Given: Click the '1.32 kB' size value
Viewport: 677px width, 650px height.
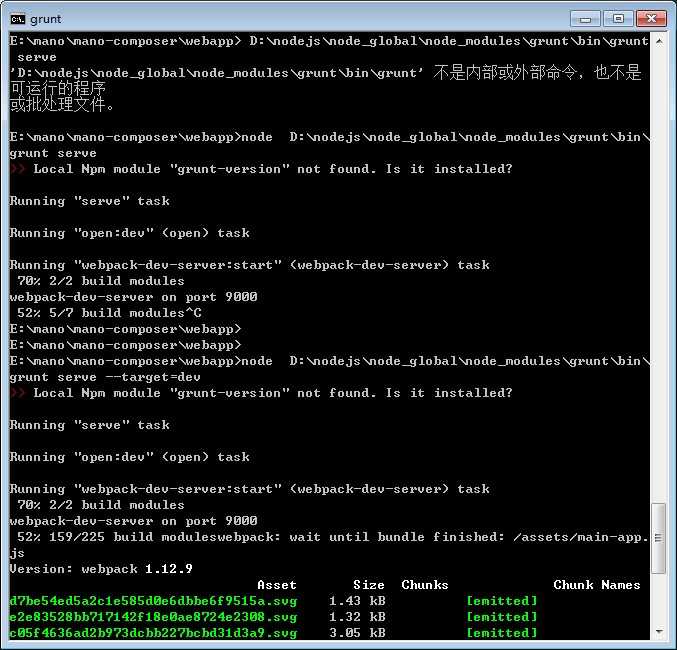Looking at the screenshot, I should pyautogui.click(x=357, y=617).
